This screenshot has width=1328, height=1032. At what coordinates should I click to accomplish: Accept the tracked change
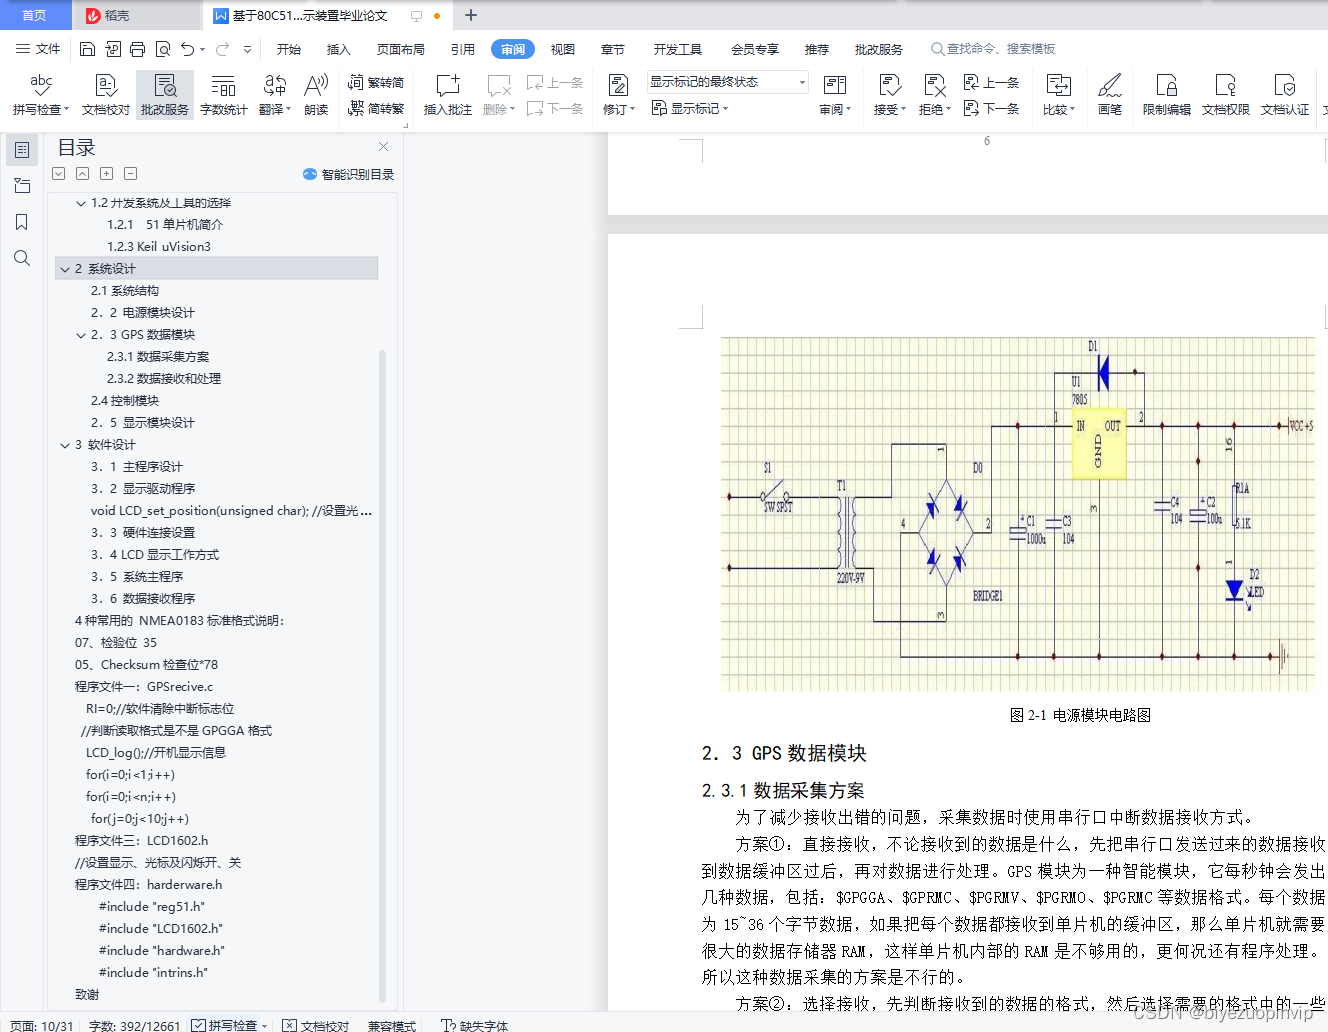pos(889,94)
